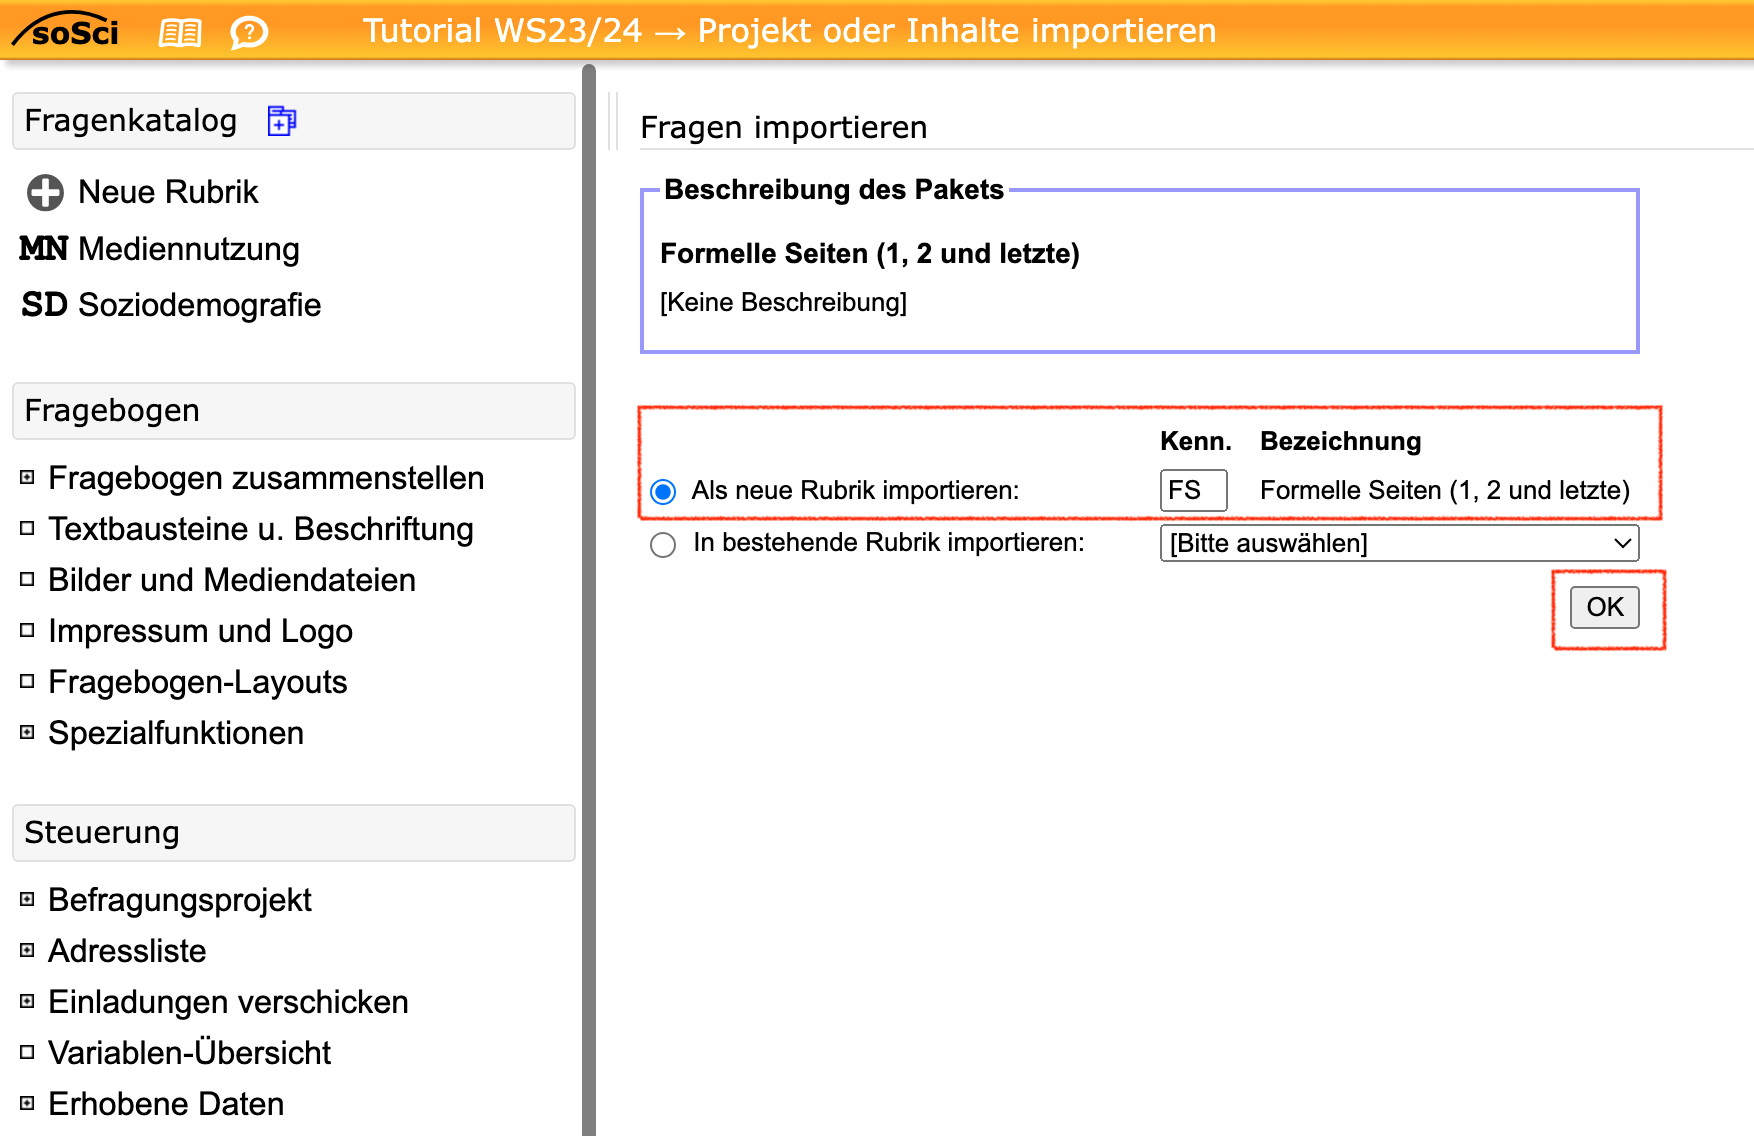Expand the Spezialfunktionen tree node

coord(27,733)
